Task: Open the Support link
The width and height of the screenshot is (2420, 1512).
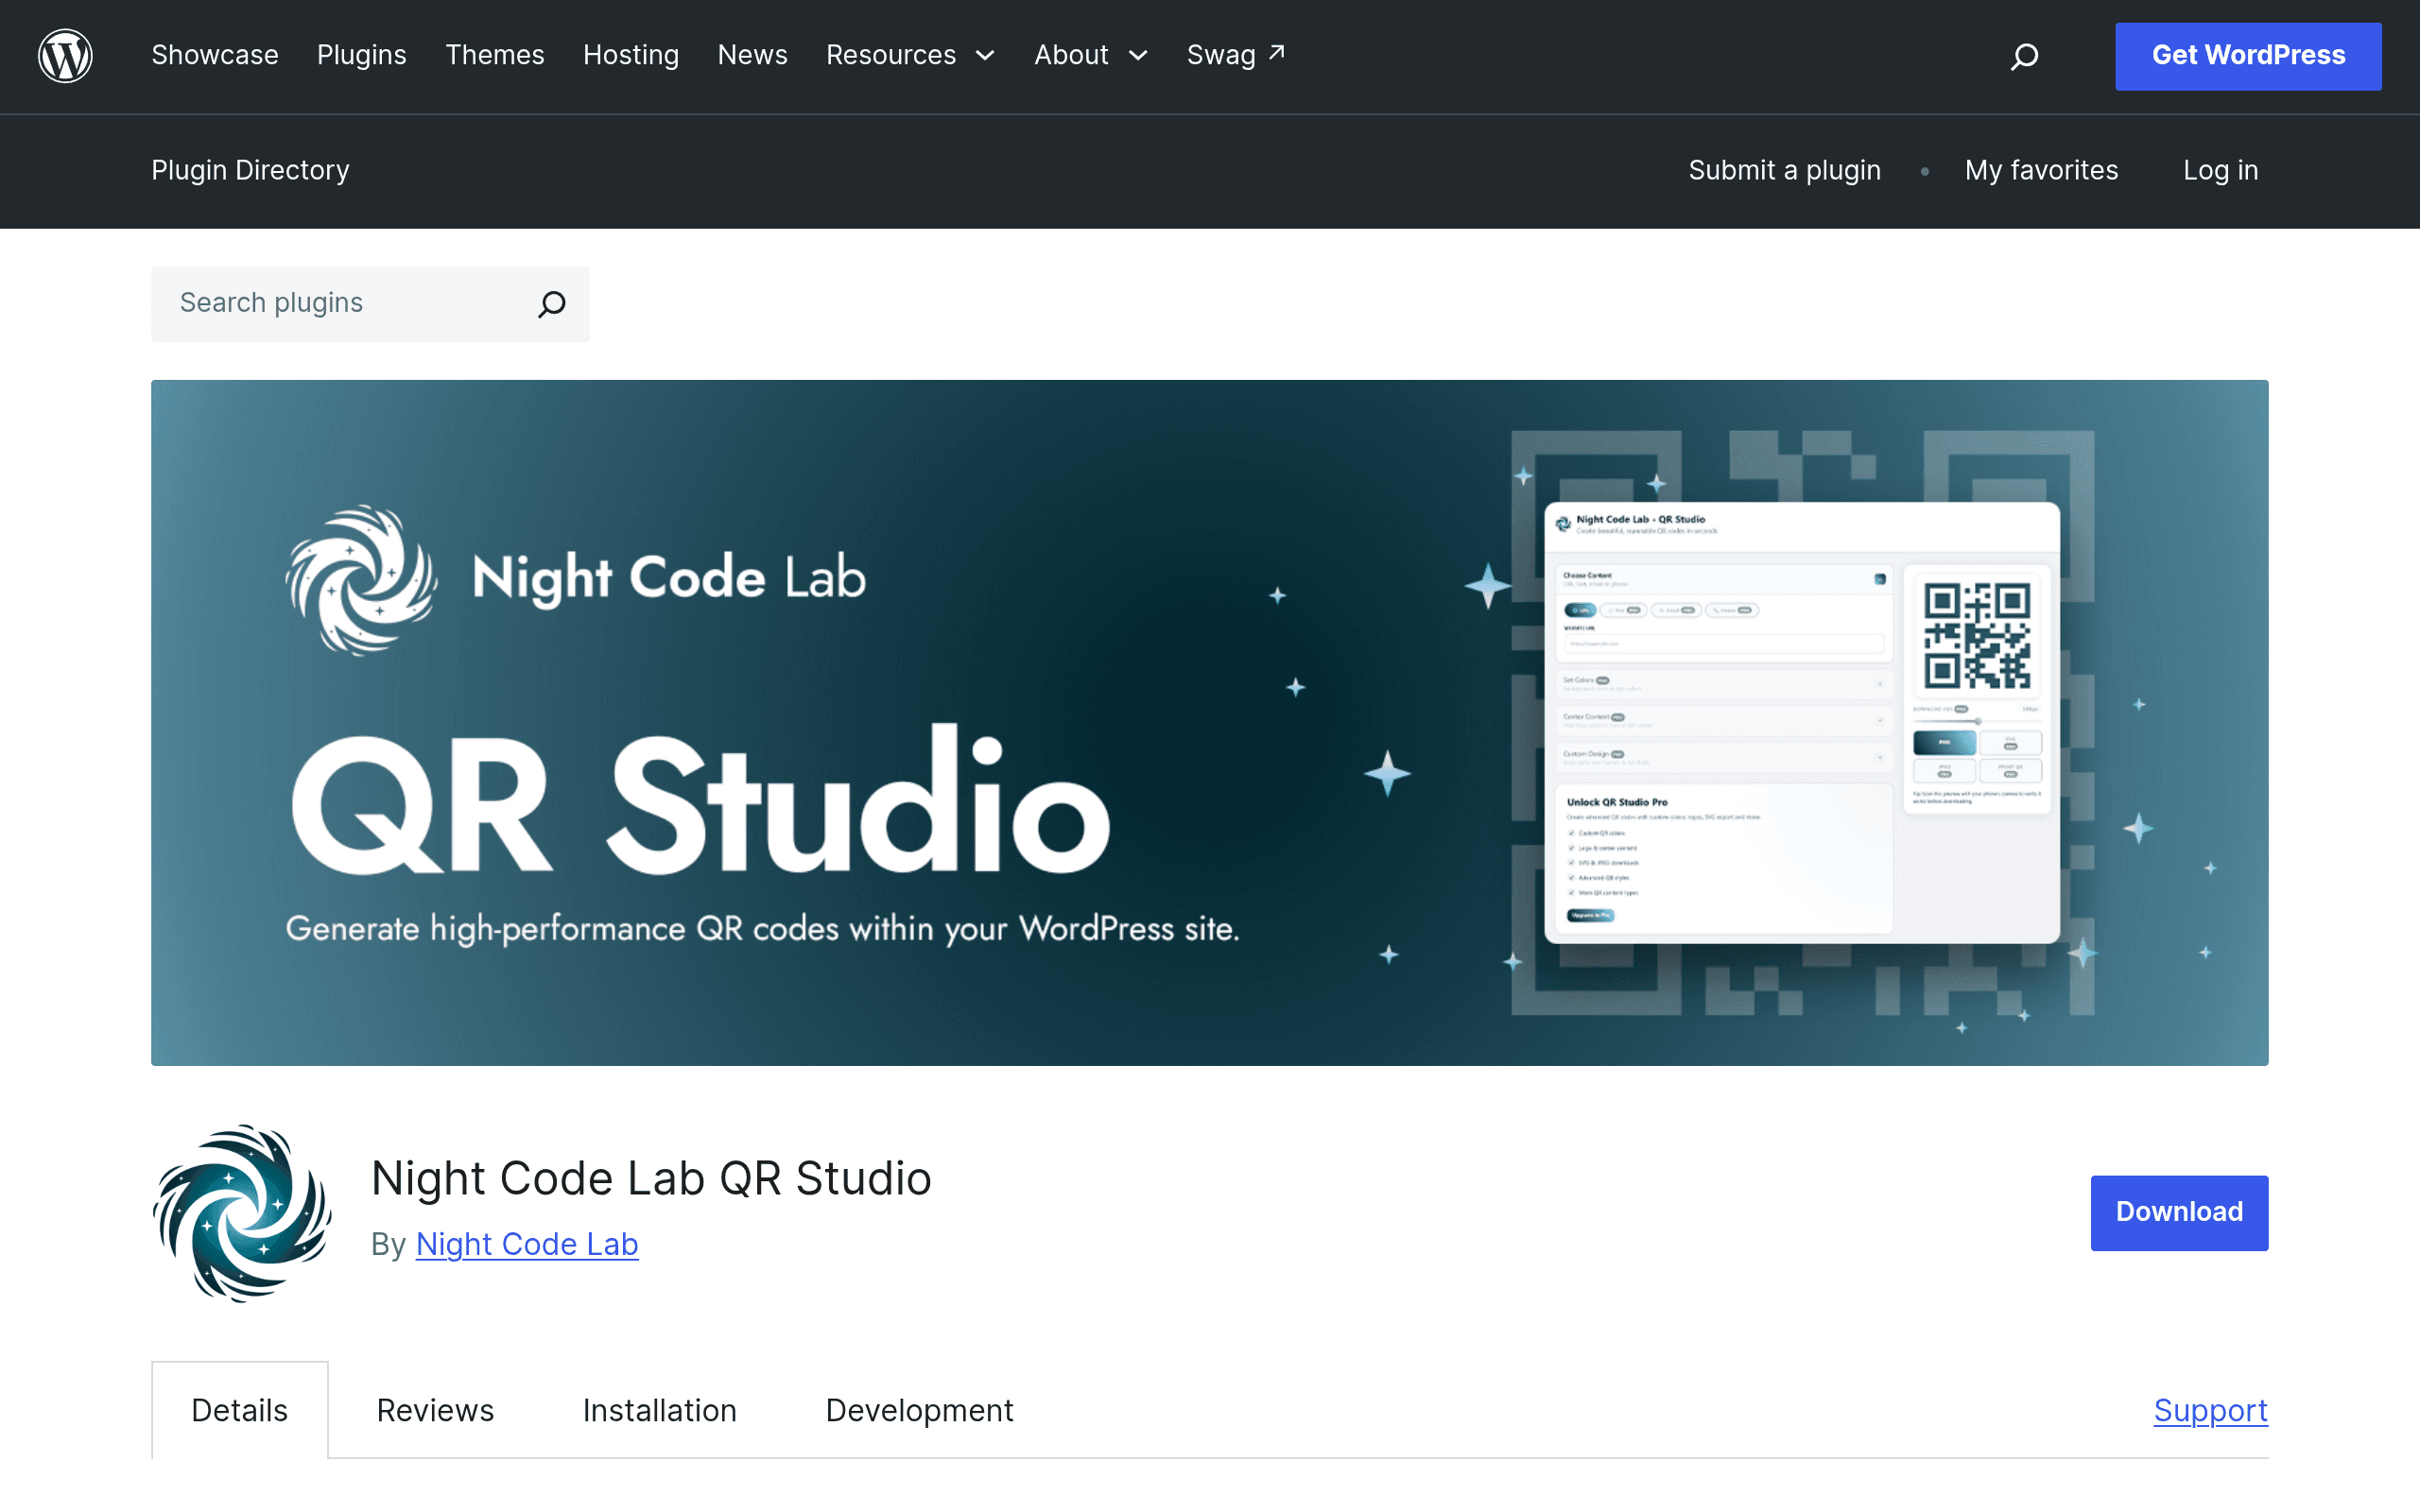Action: (x=2210, y=1410)
